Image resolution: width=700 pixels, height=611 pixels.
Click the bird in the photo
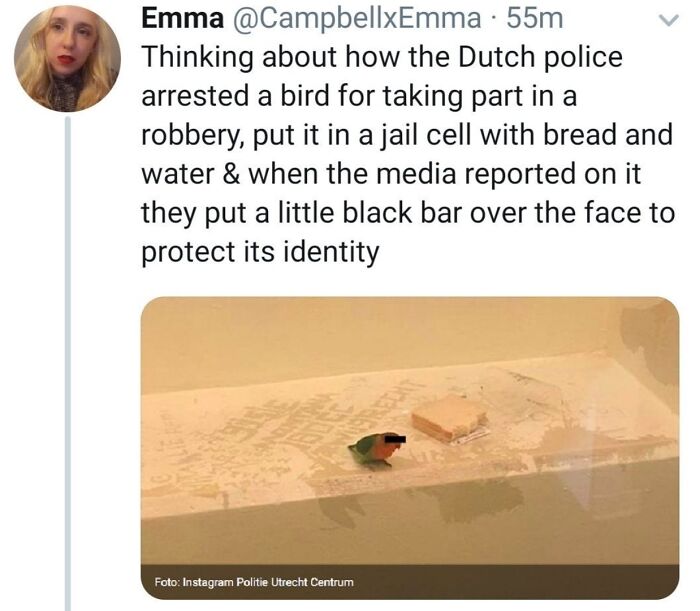pos(375,450)
